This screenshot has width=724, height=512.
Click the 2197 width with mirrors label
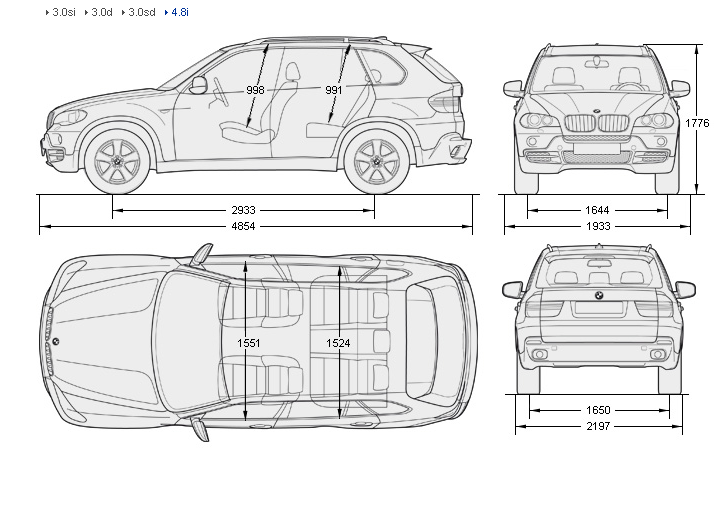click(x=598, y=428)
